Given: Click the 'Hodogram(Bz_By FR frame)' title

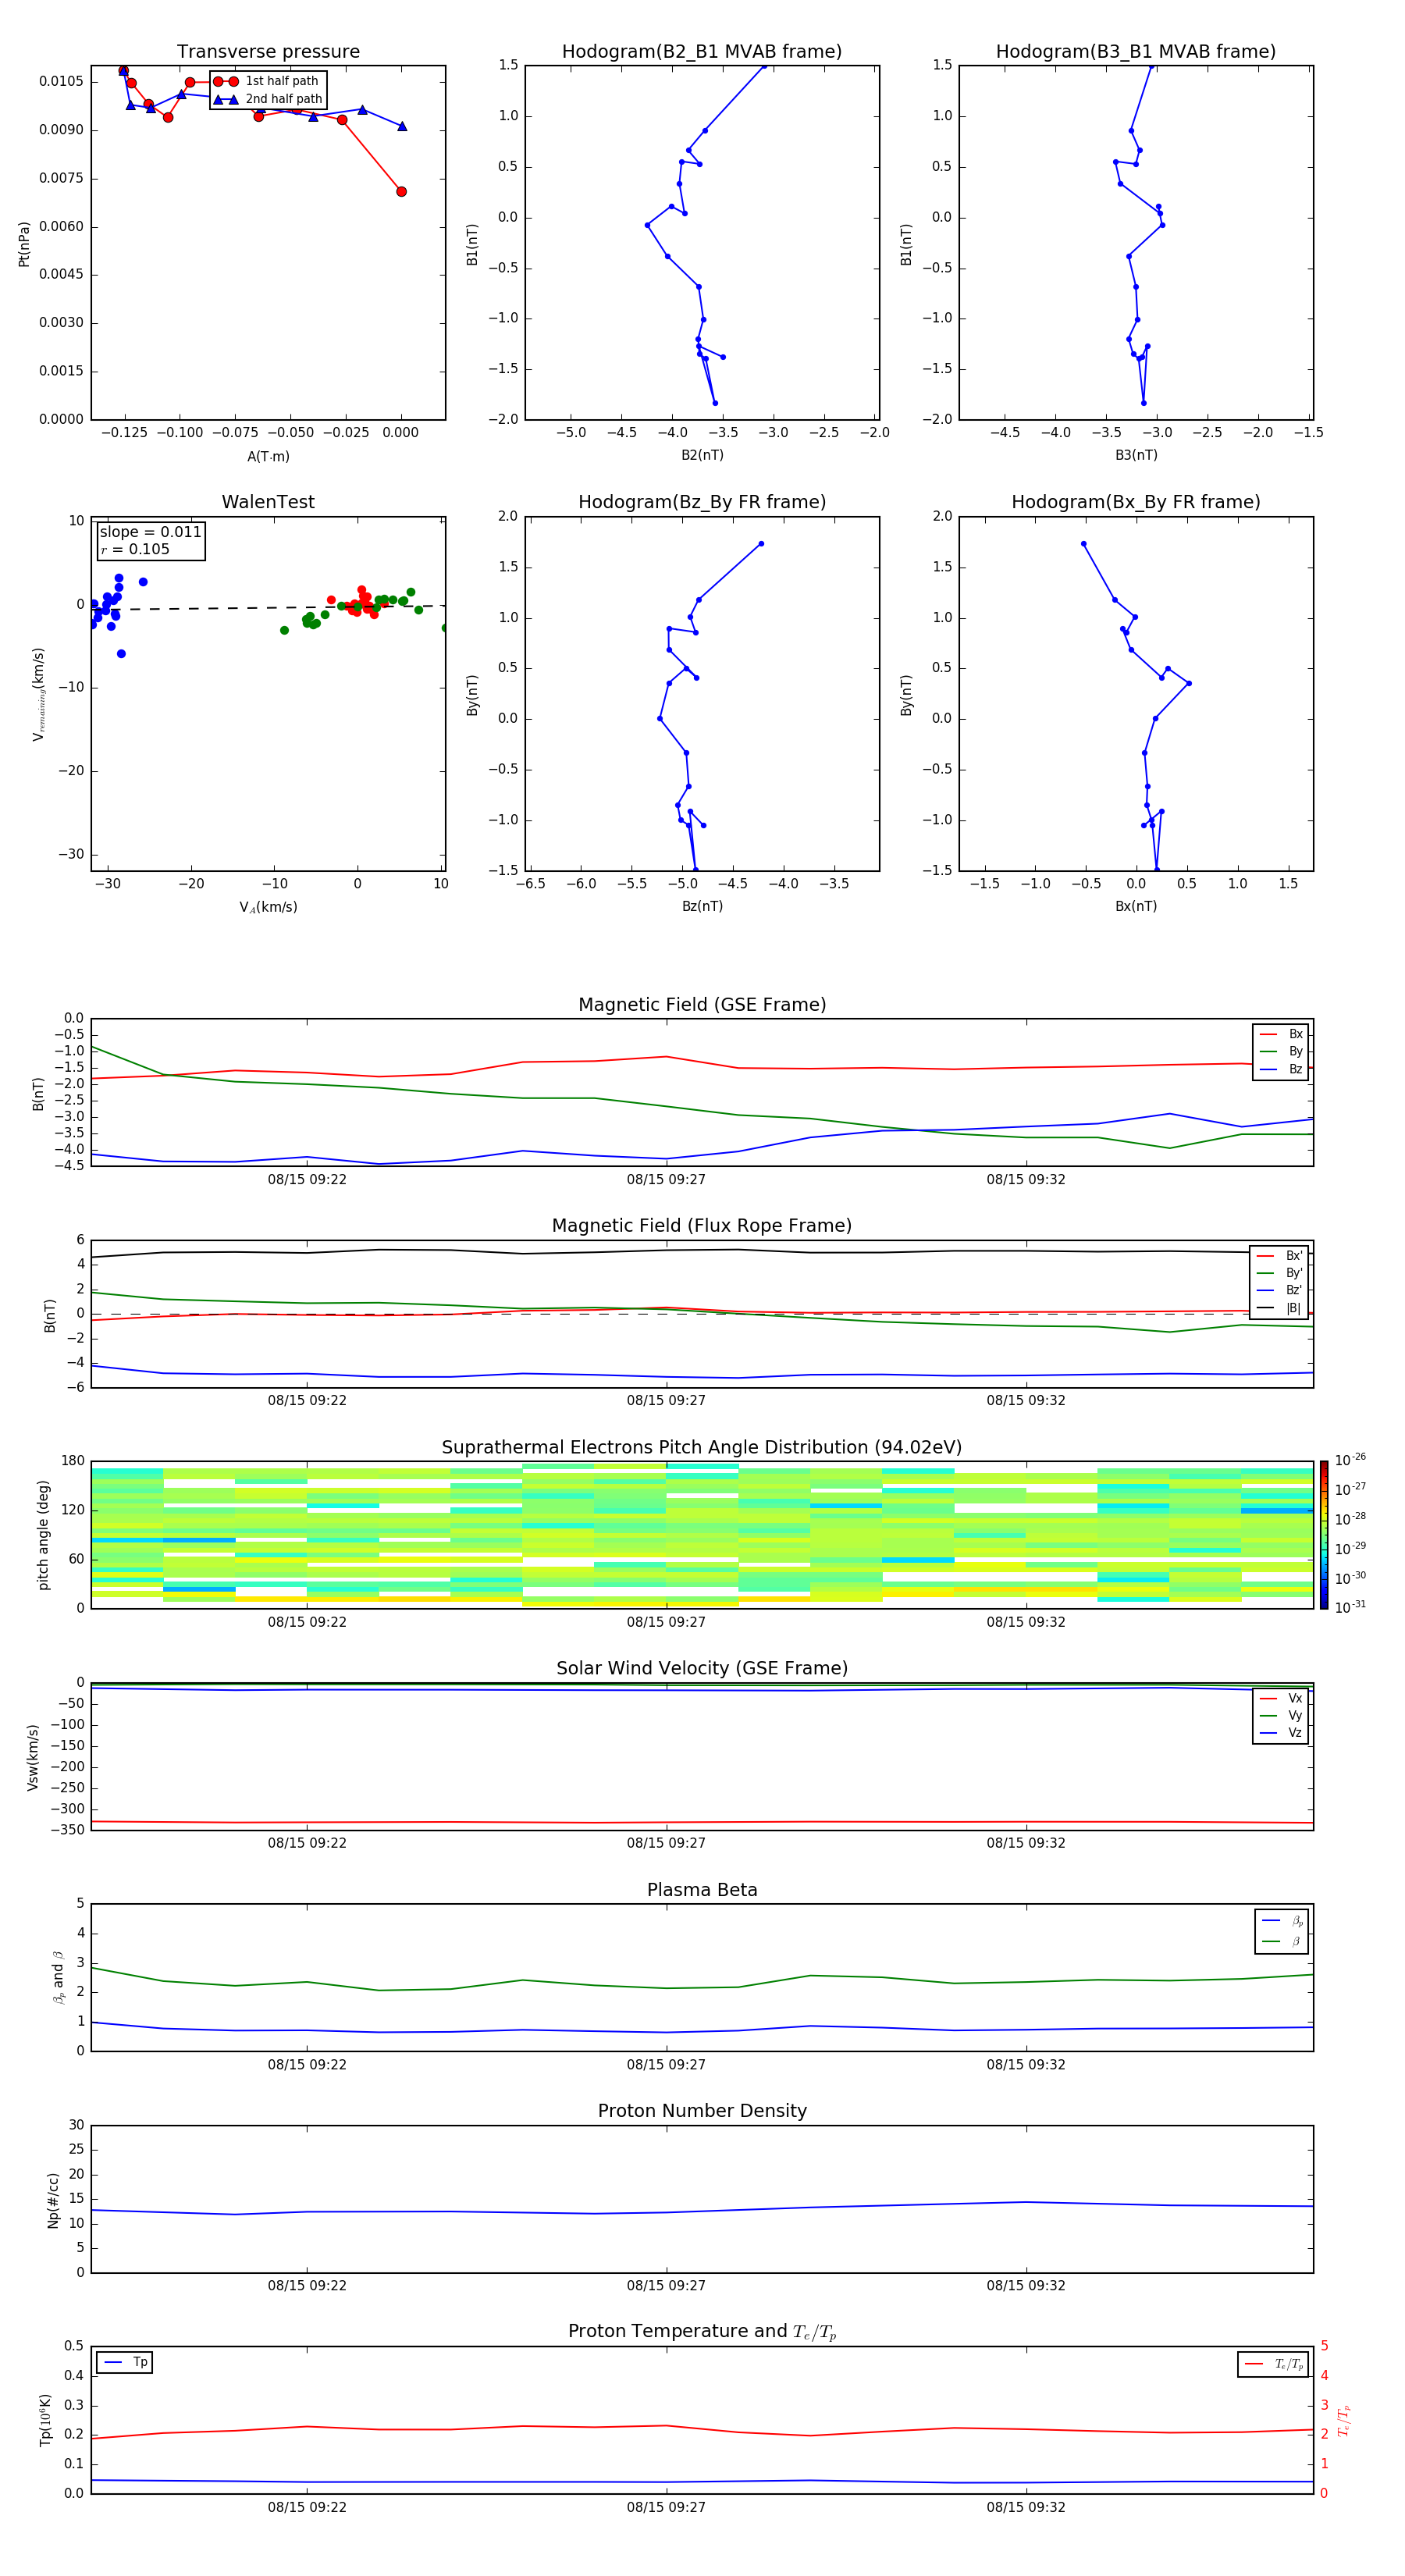Looking at the screenshot, I should point(702,502).
